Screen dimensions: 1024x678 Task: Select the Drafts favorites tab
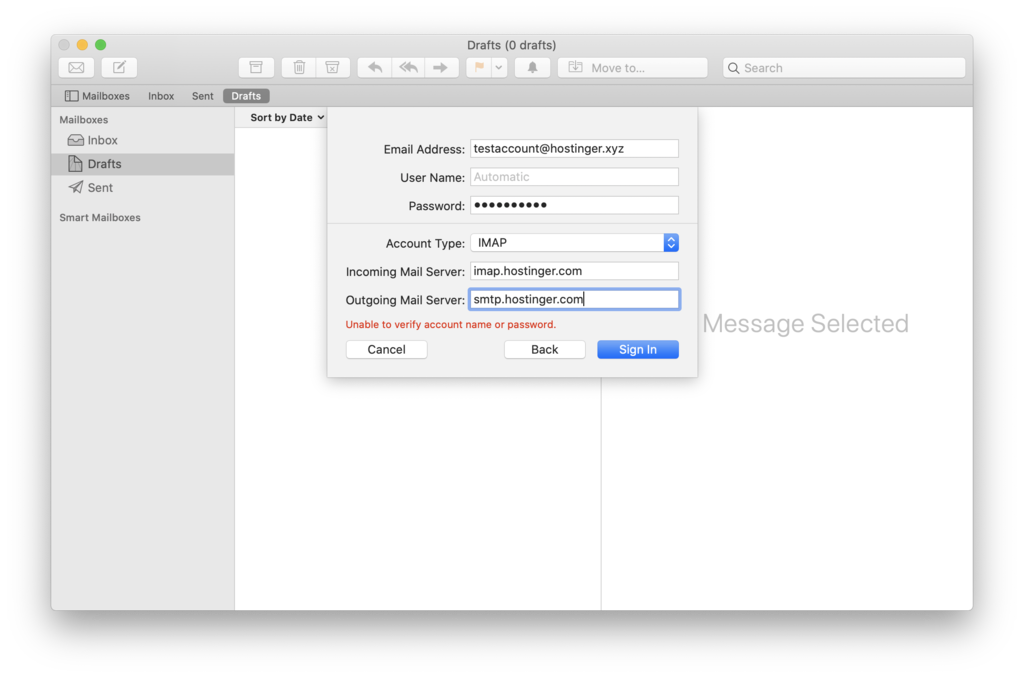[246, 96]
